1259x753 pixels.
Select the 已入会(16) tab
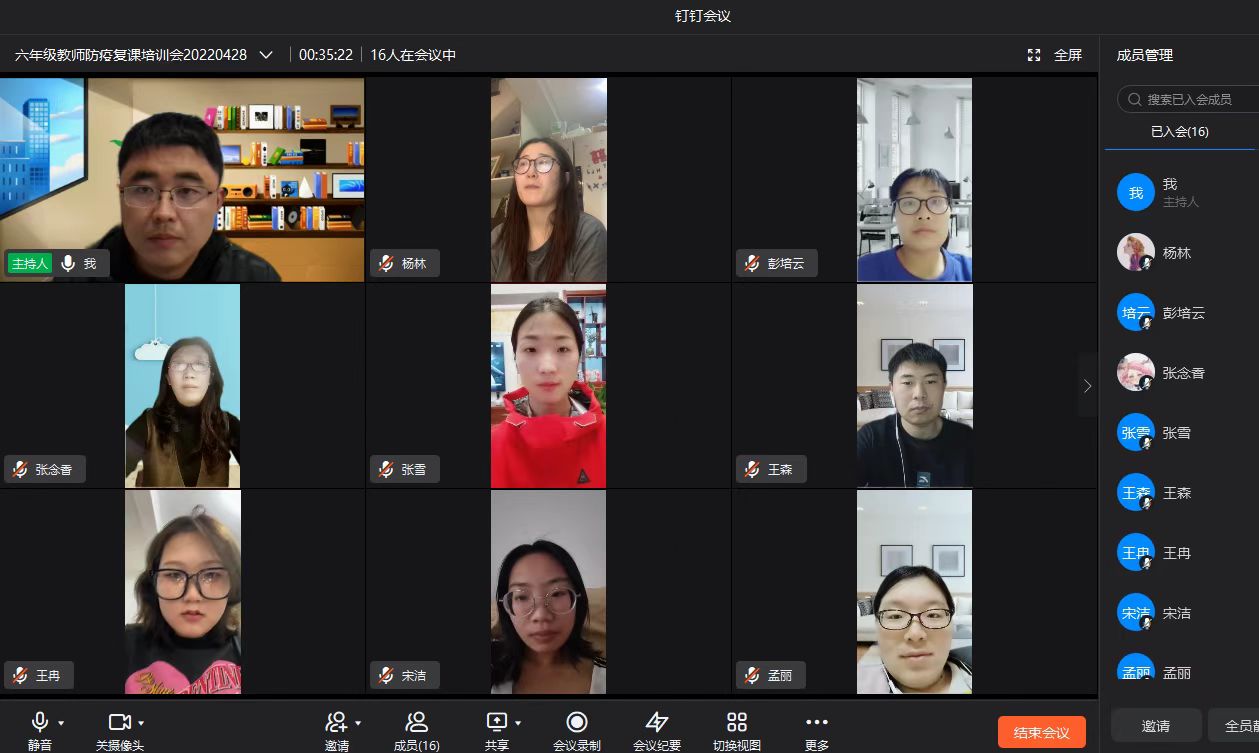[1179, 132]
